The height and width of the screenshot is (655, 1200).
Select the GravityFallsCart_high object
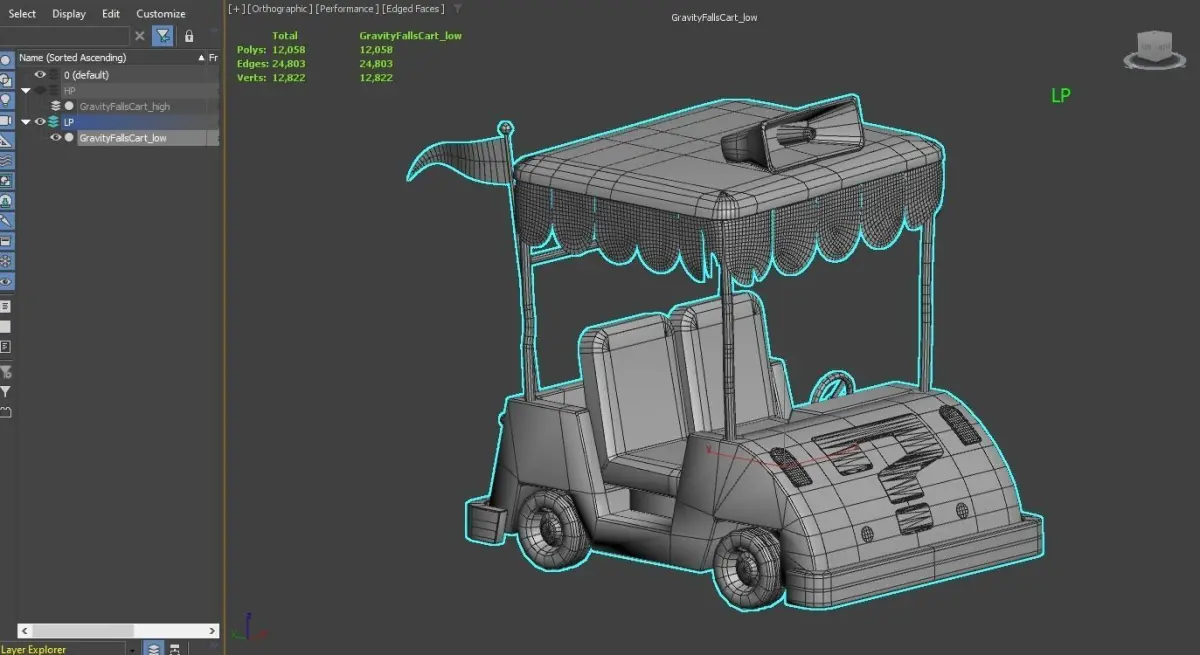[x=125, y=107]
